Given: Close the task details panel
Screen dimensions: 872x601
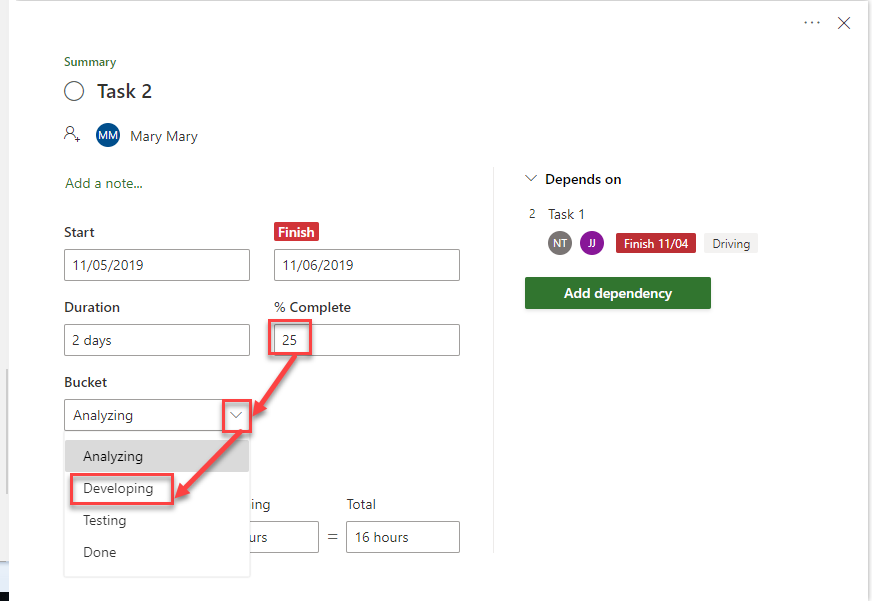Looking at the screenshot, I should 844,23.
